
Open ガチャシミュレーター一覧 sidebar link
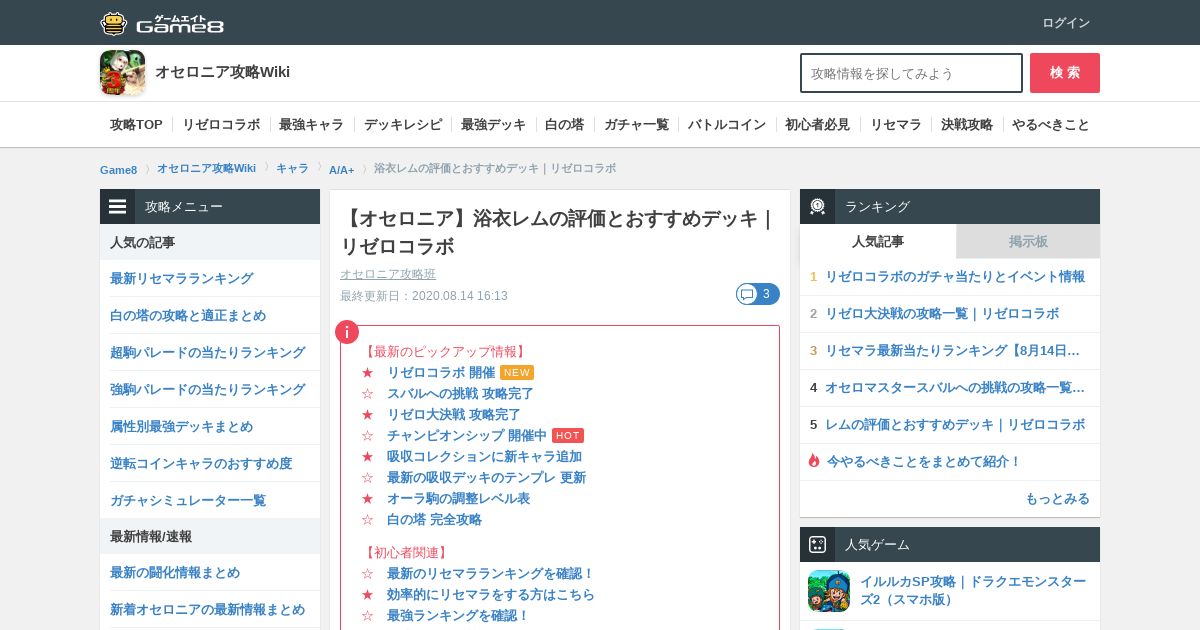point(188,500)
